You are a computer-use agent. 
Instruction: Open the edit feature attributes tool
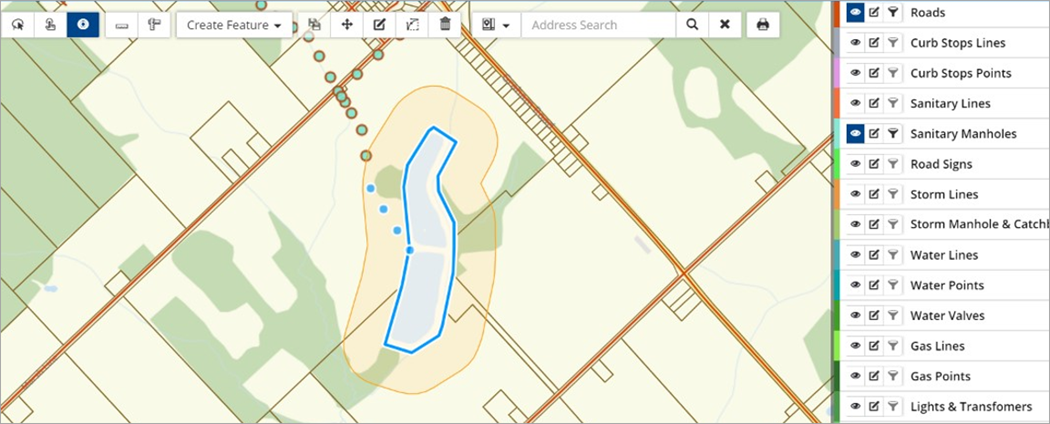[x=379, y=25]
